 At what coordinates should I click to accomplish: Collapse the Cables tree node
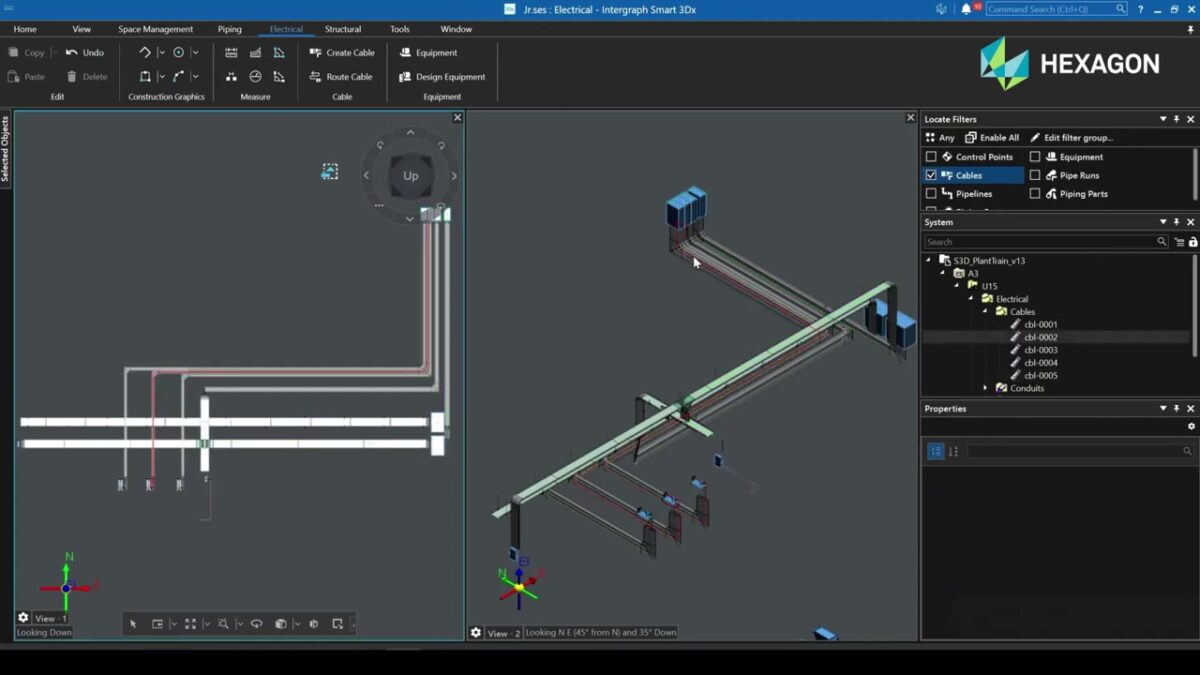(984, 312)
